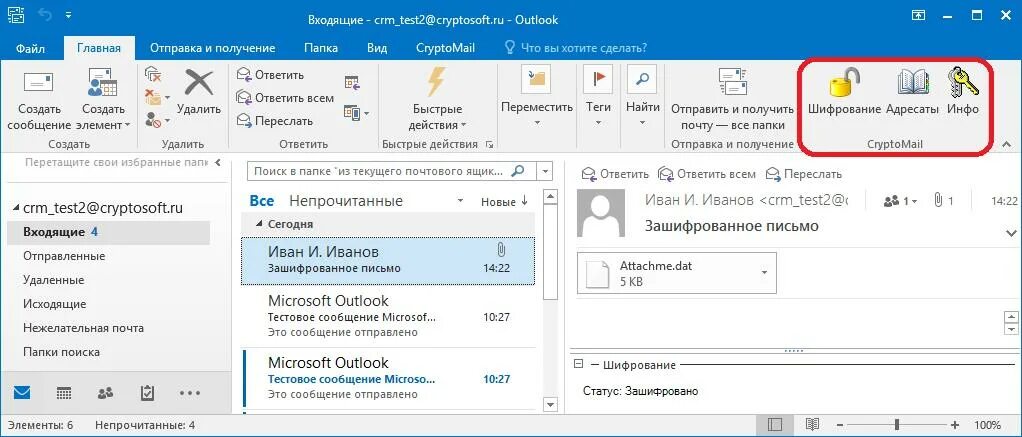Open the Отправленные folder
Image resolution: width=1022 pixels, height=437 pixels.
coord(64,256)
